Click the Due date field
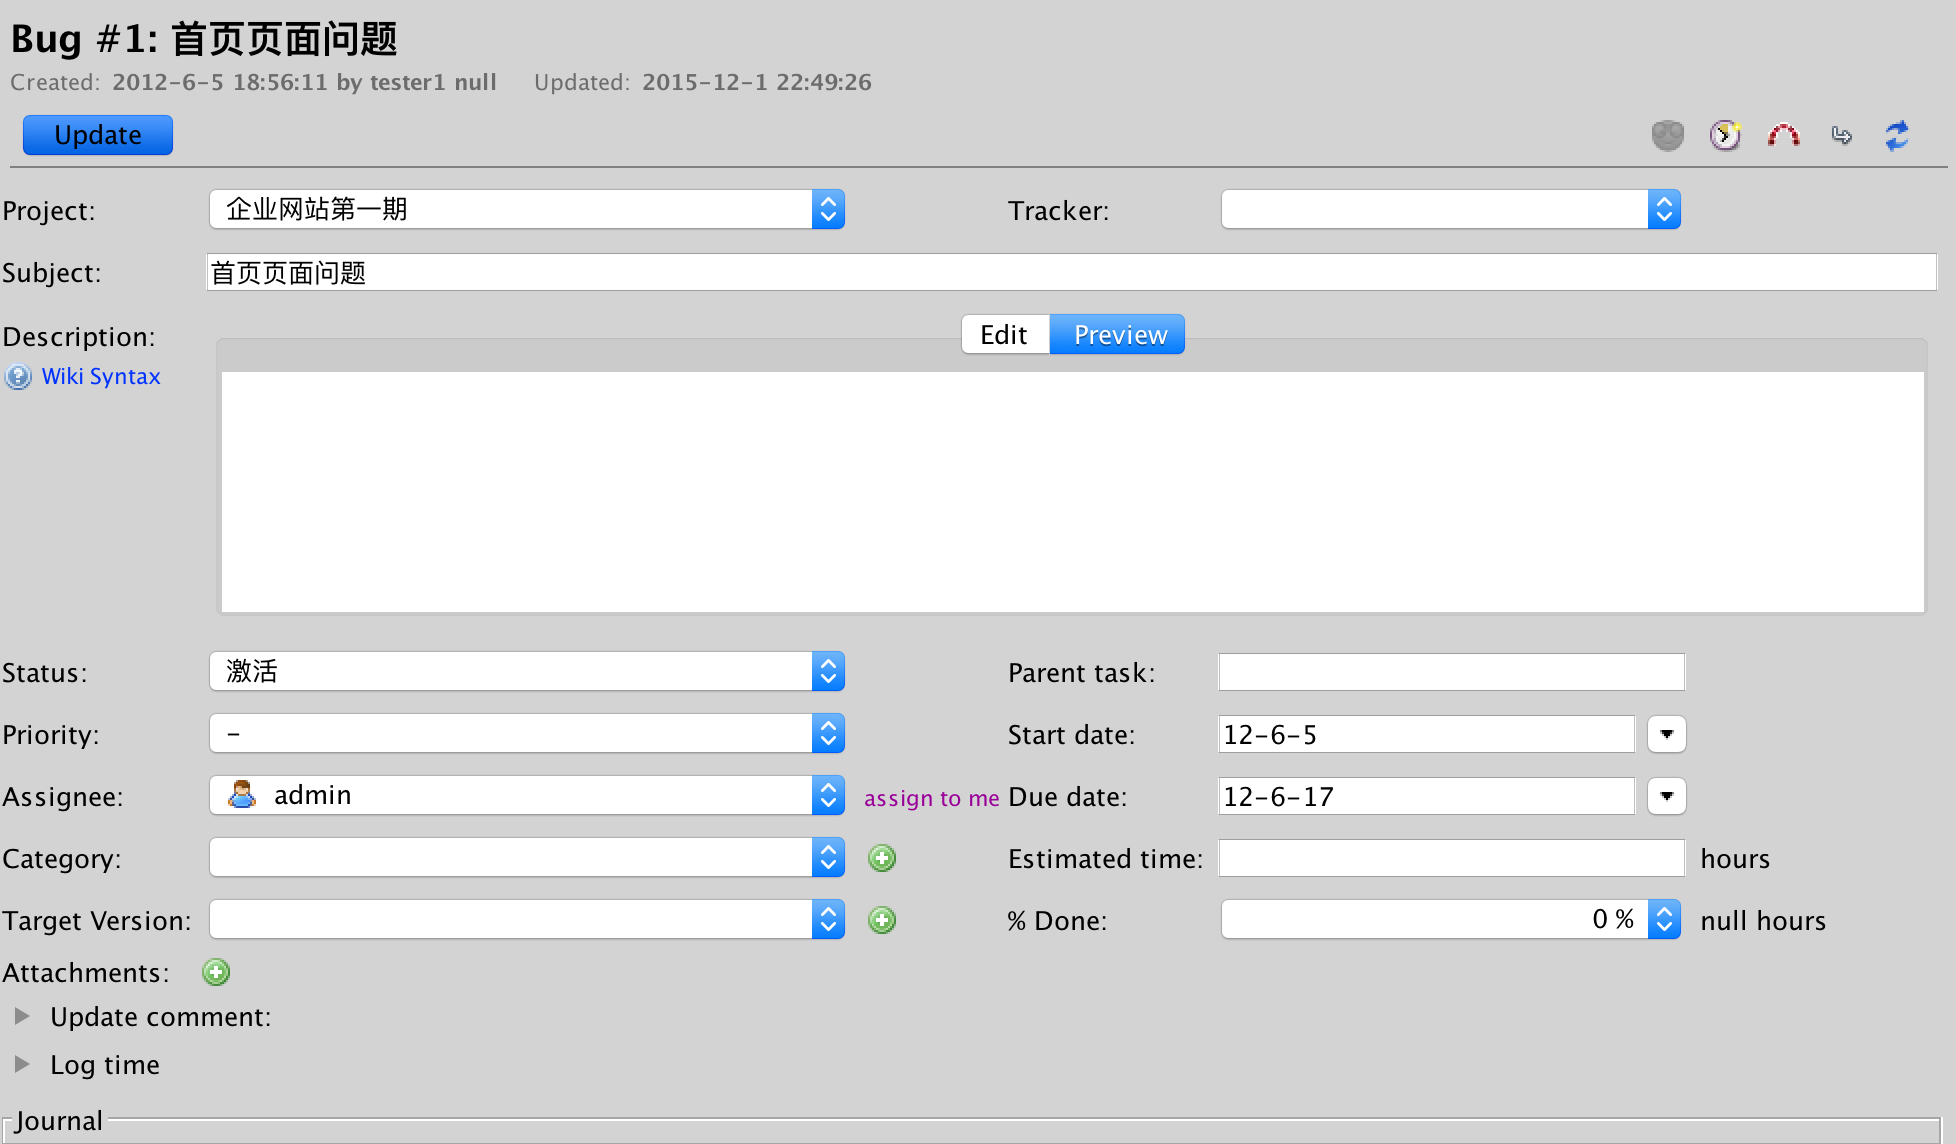Screen dimensions: 1956x1144 tap(1427, 797)
